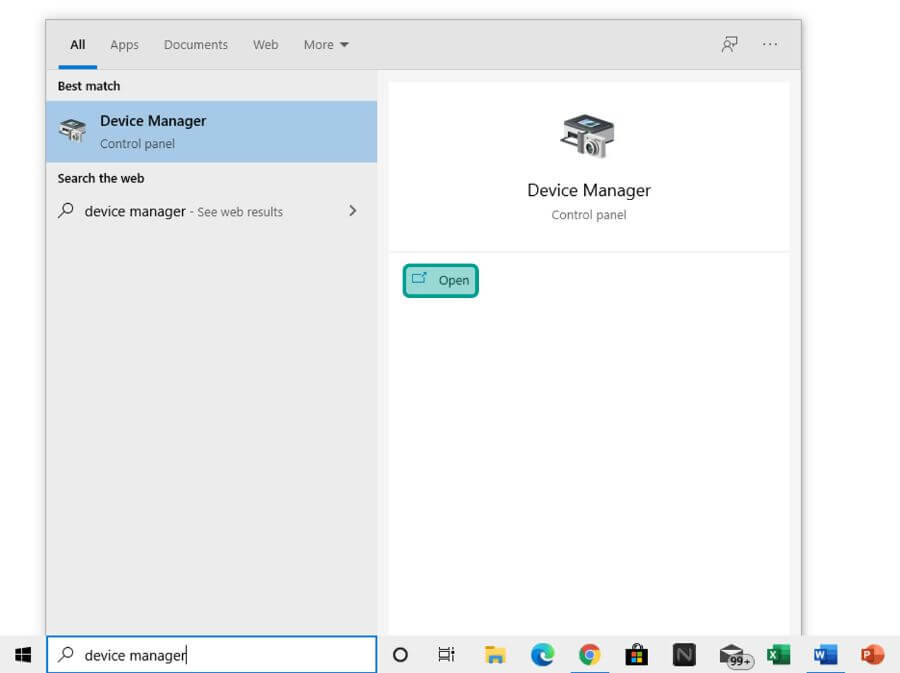Select the All search tab

point(77,45)
